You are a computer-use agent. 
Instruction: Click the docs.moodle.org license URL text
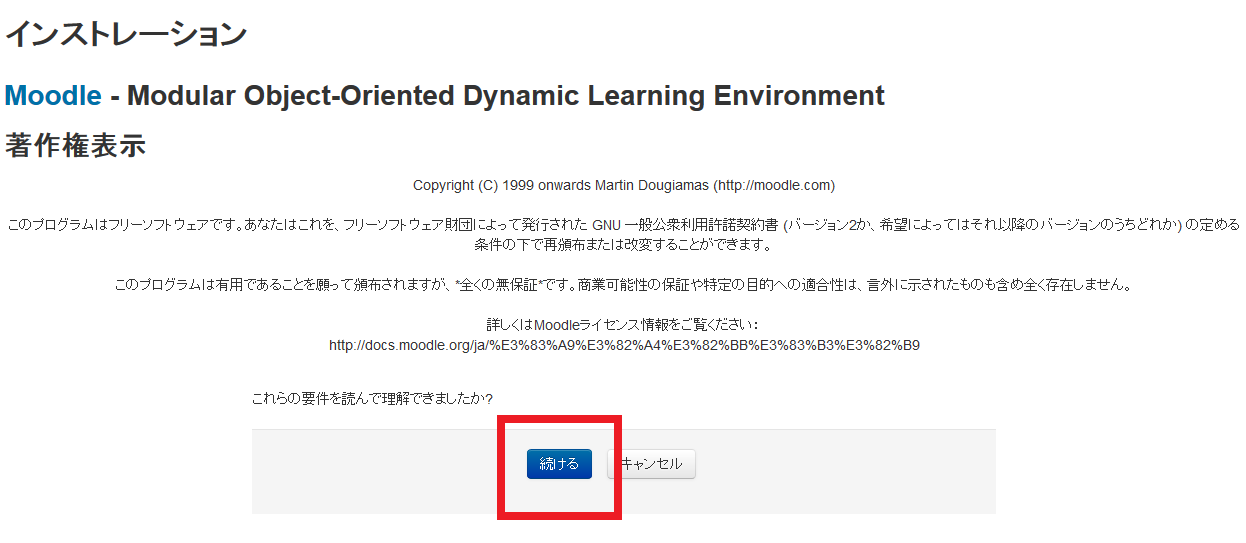click(x=624, y=345)
